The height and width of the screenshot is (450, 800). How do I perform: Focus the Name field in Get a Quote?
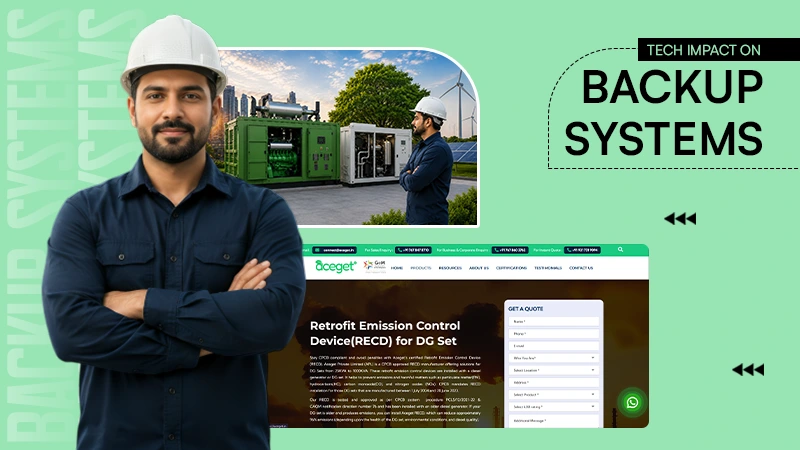tap(554, 321)
